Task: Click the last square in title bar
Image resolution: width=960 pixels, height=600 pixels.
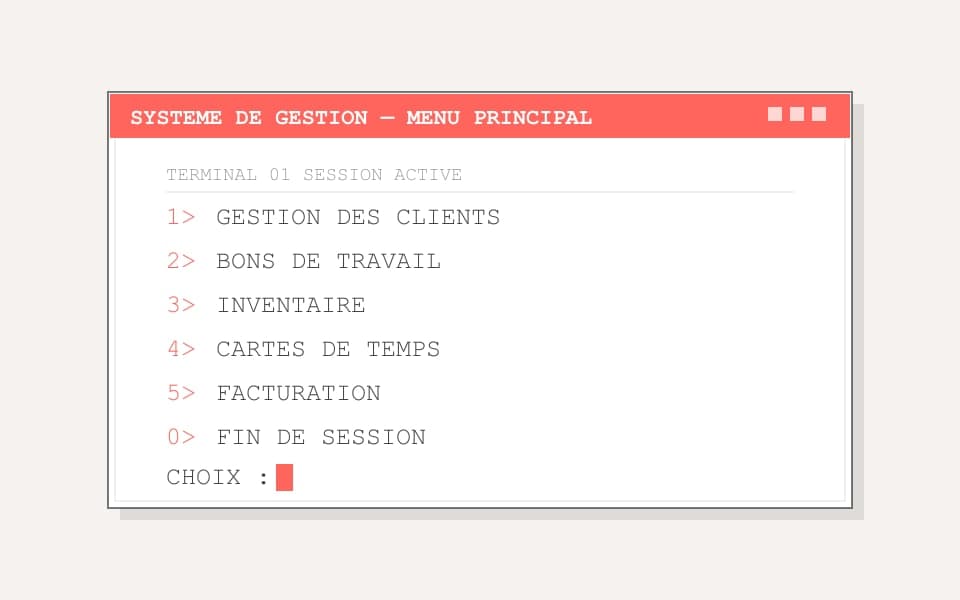Action: click(x=819, y=114)
